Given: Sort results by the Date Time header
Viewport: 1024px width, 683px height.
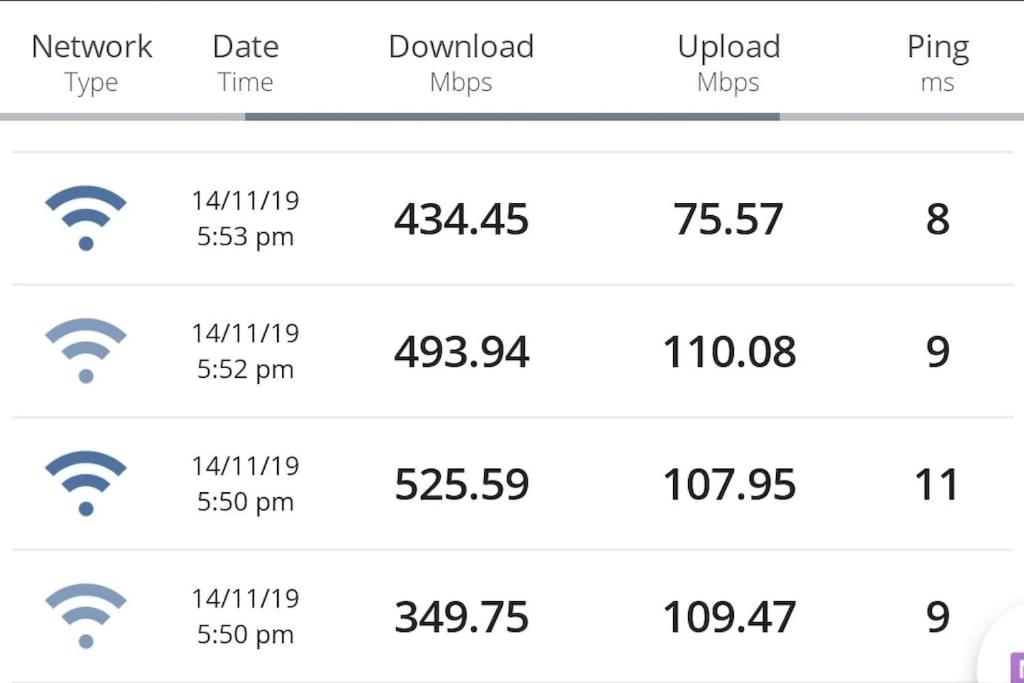Looking at the screenshot, I should 245,62.
